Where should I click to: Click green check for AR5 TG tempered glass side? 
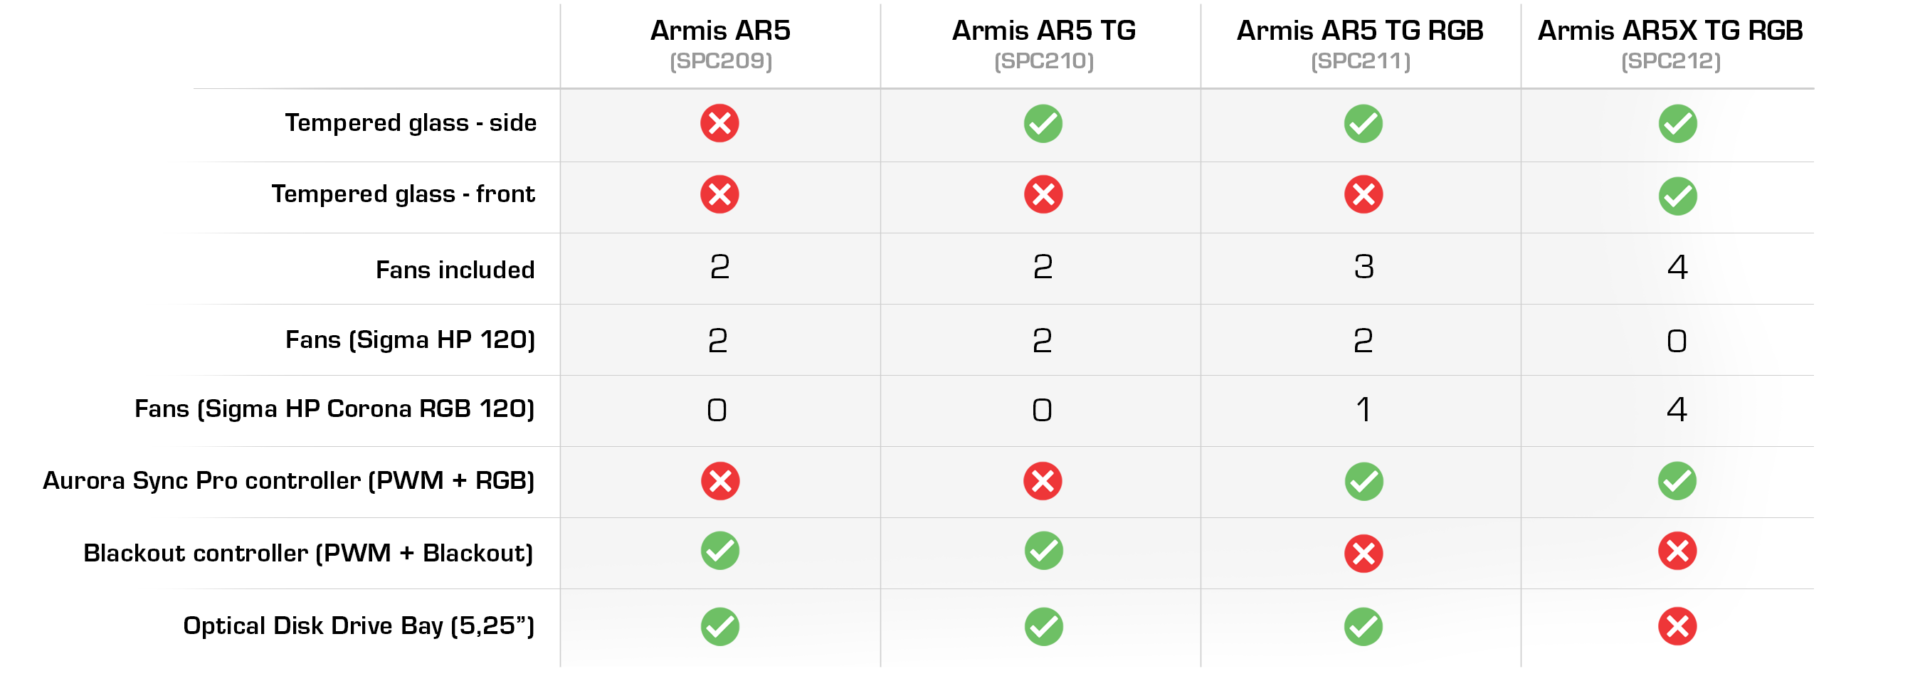1043,123
